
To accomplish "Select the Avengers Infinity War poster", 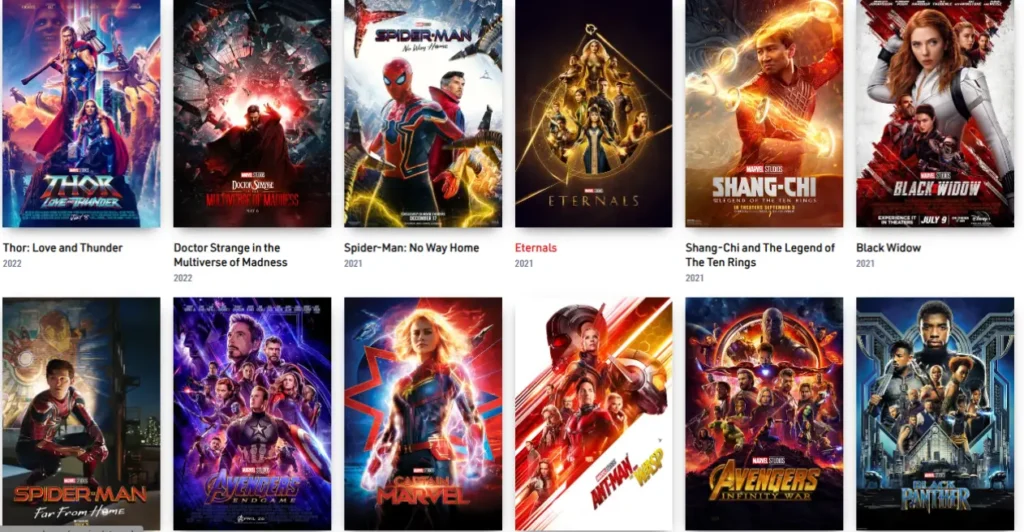I will tap(764, 414).
